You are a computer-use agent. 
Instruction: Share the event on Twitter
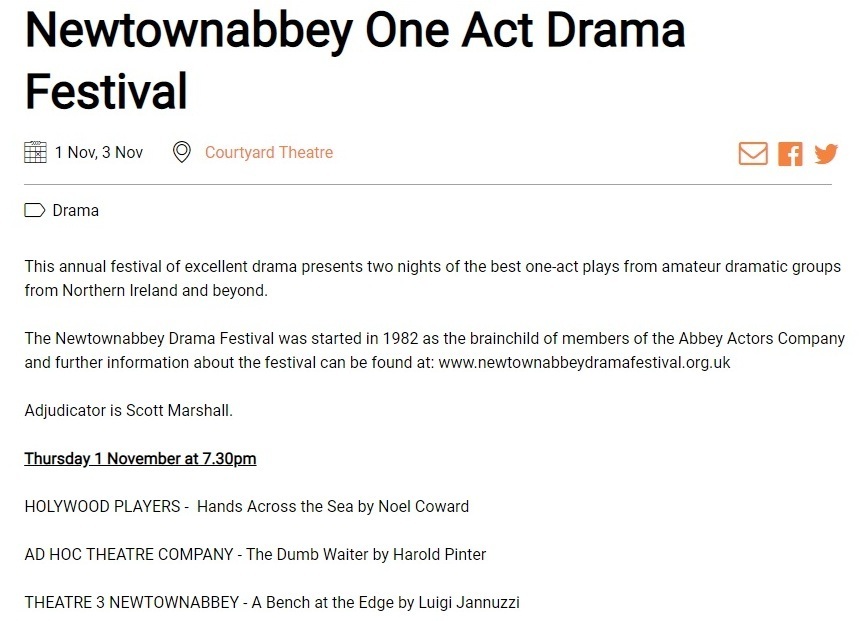tap(826, 154)
